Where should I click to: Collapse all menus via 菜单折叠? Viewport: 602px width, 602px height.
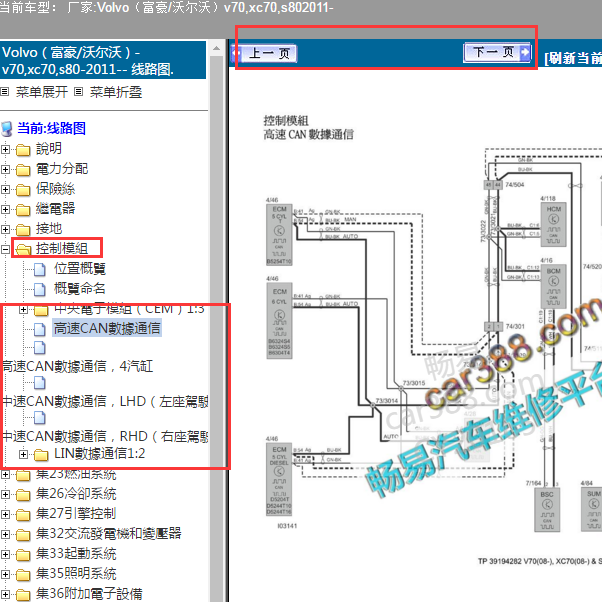coord(116,92)
